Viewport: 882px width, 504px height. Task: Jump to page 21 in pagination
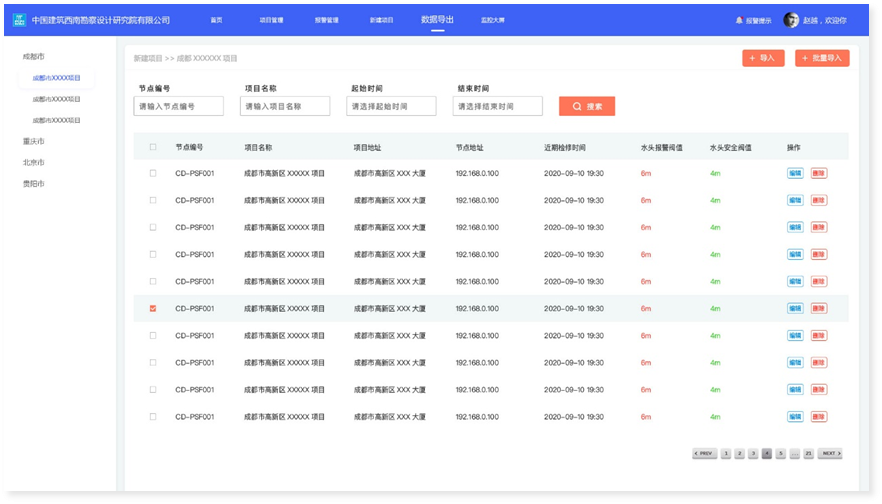(x=808, y=453)
